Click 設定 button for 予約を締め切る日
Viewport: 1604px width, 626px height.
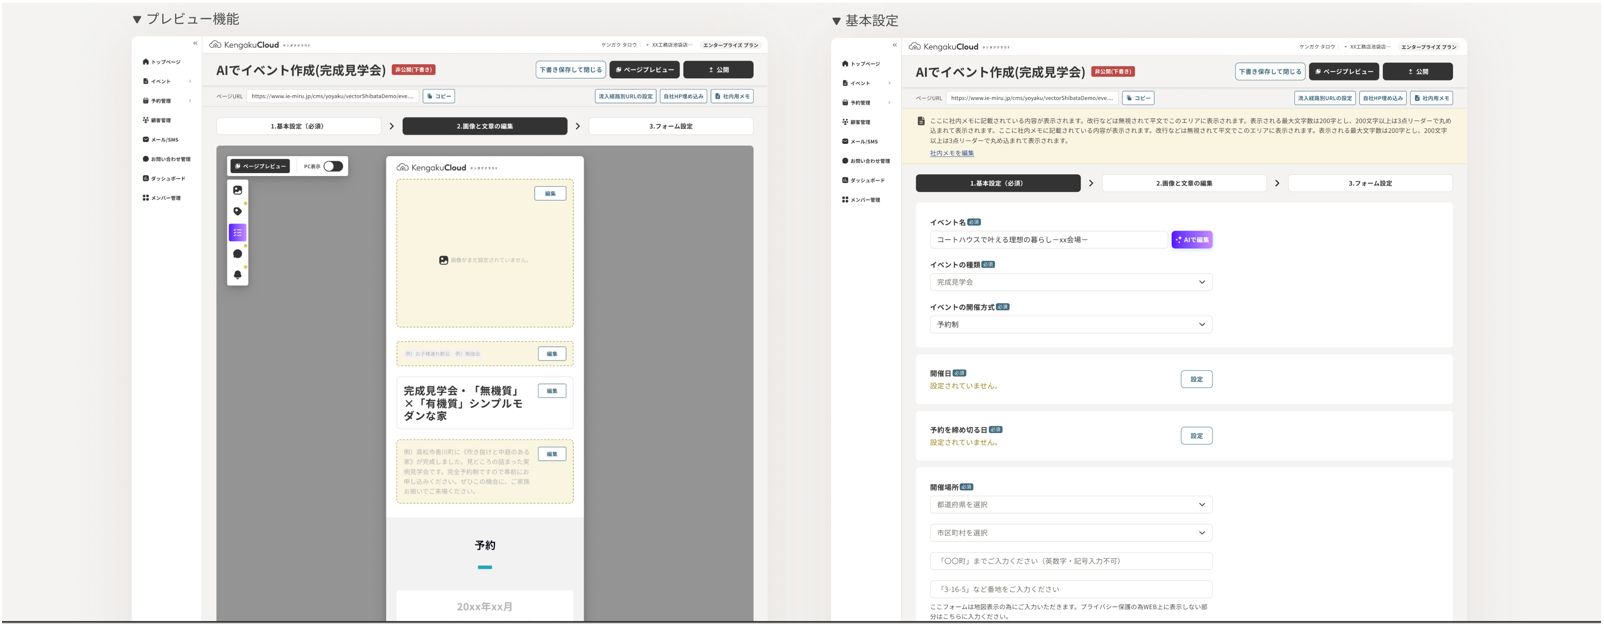1196,436
